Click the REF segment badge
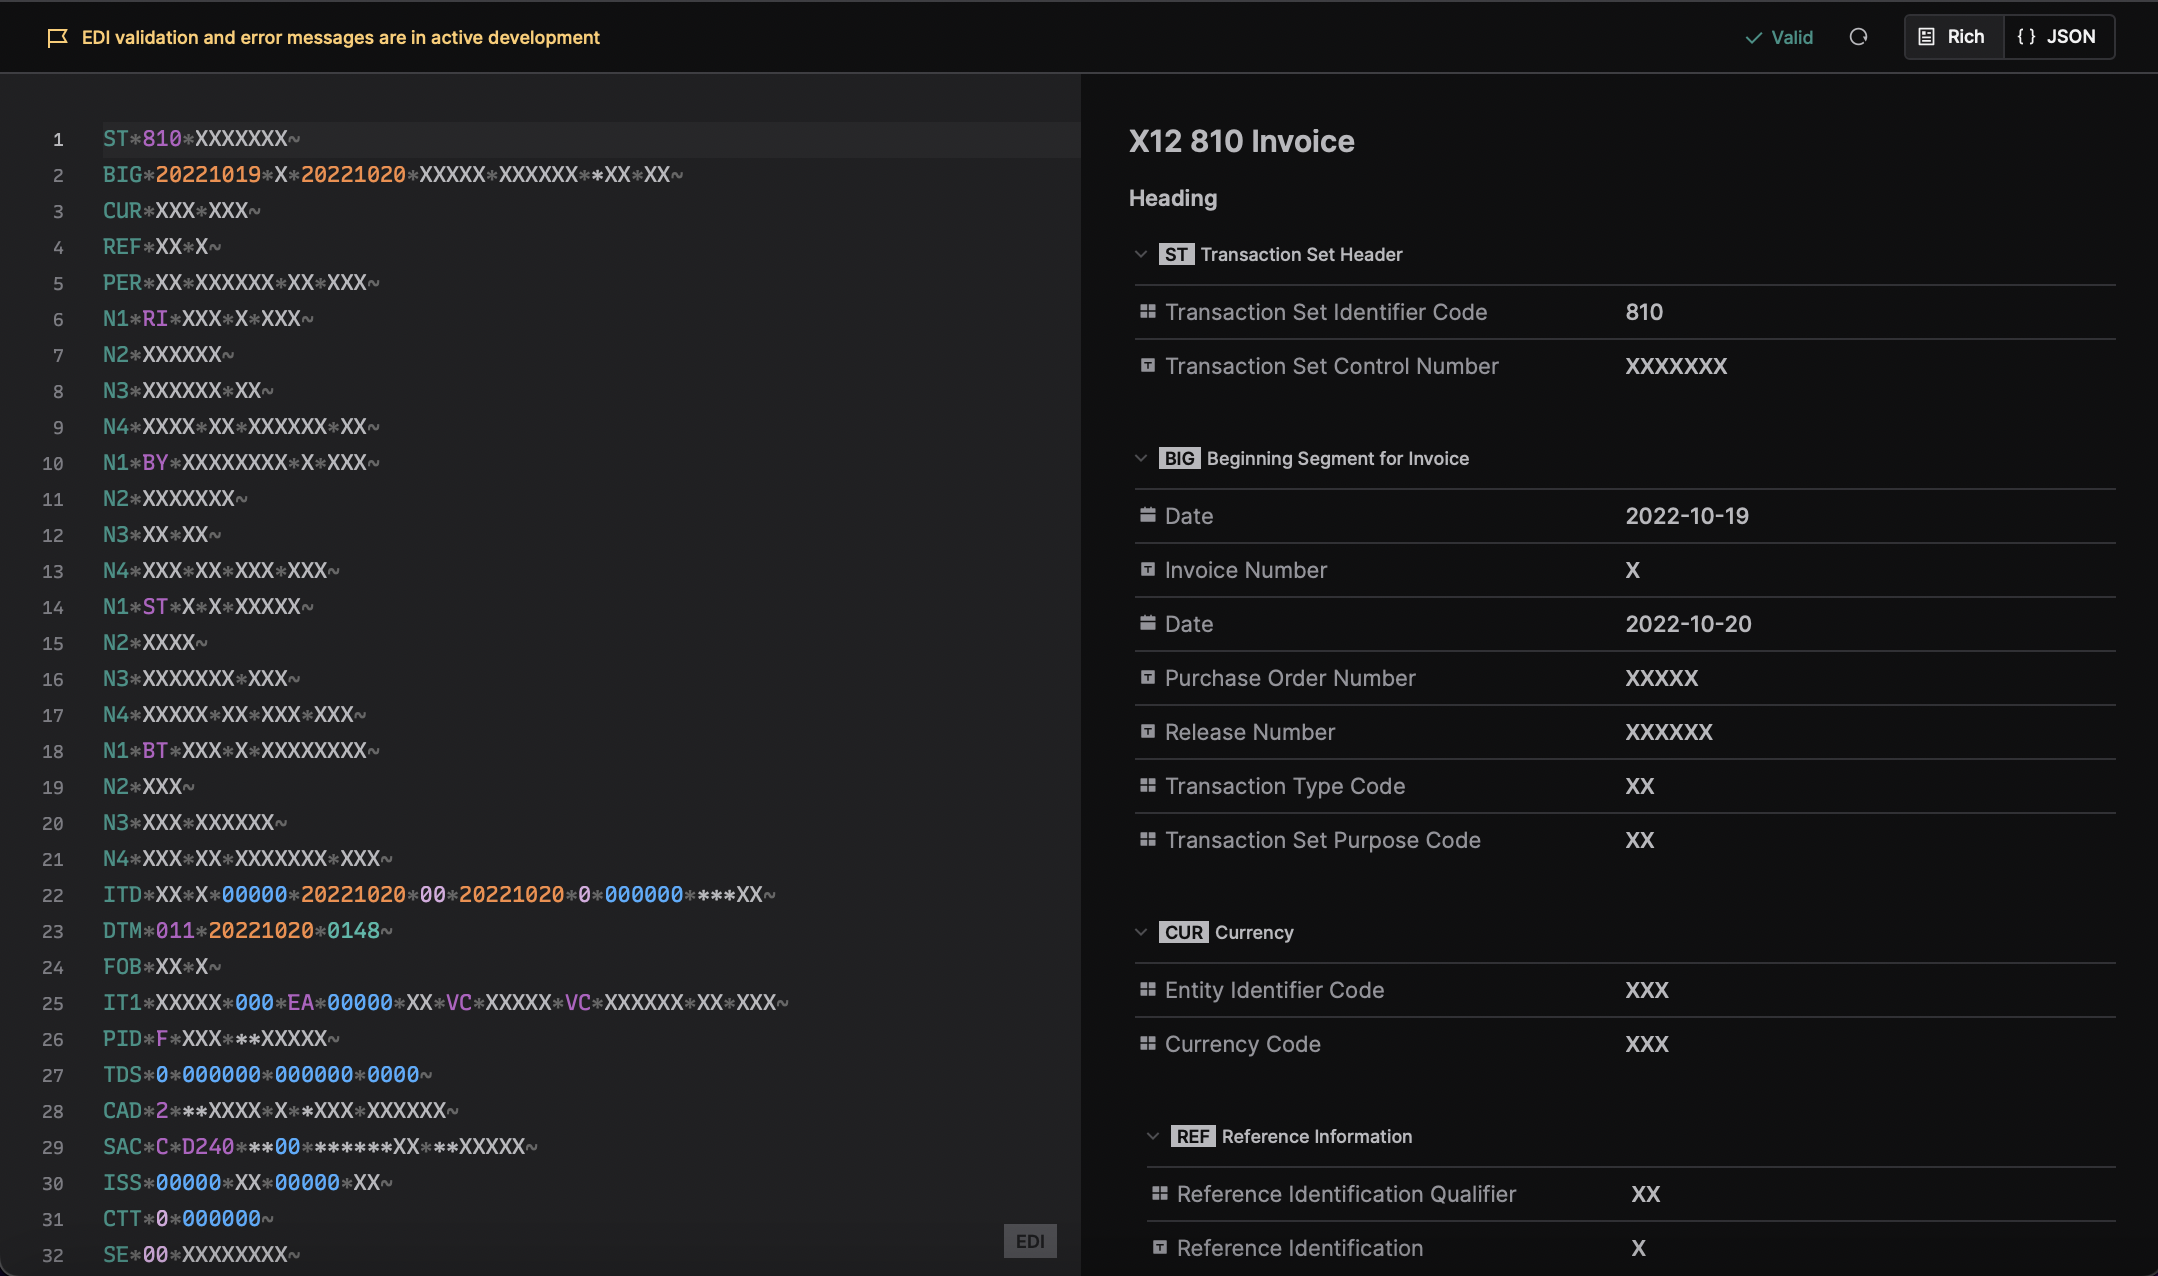This screenshot has height=1276, width=2158. [x=1193, y=1136]
